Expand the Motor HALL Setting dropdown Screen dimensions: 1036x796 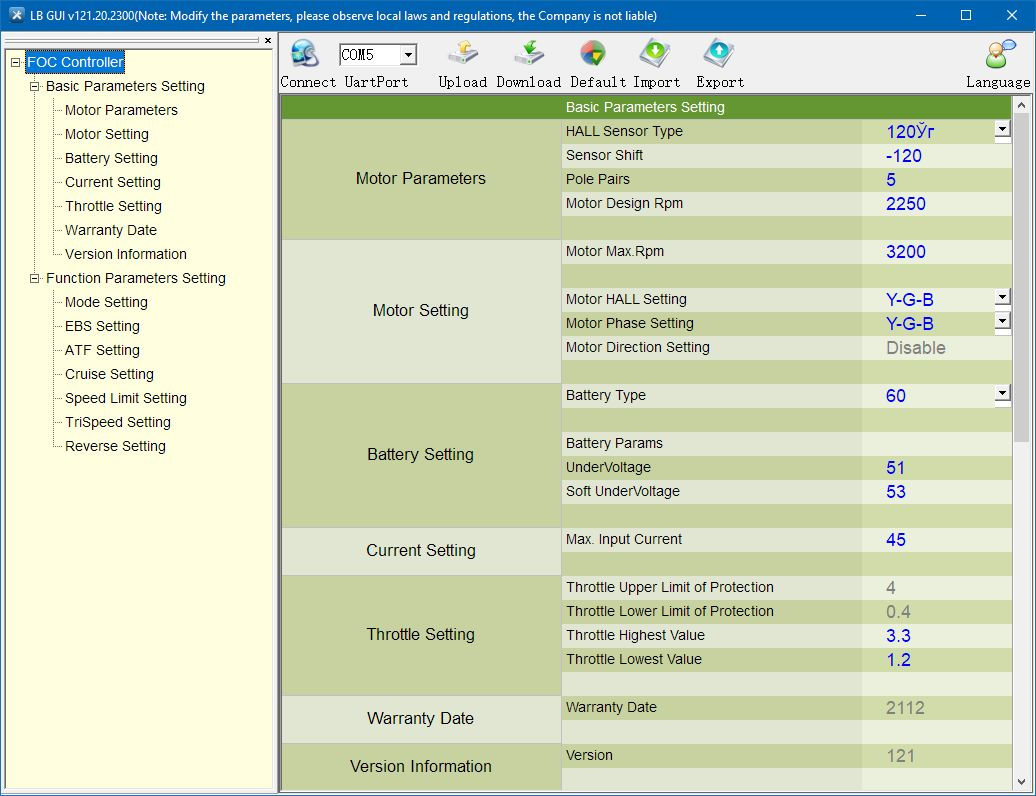[x=1002, y=297]
